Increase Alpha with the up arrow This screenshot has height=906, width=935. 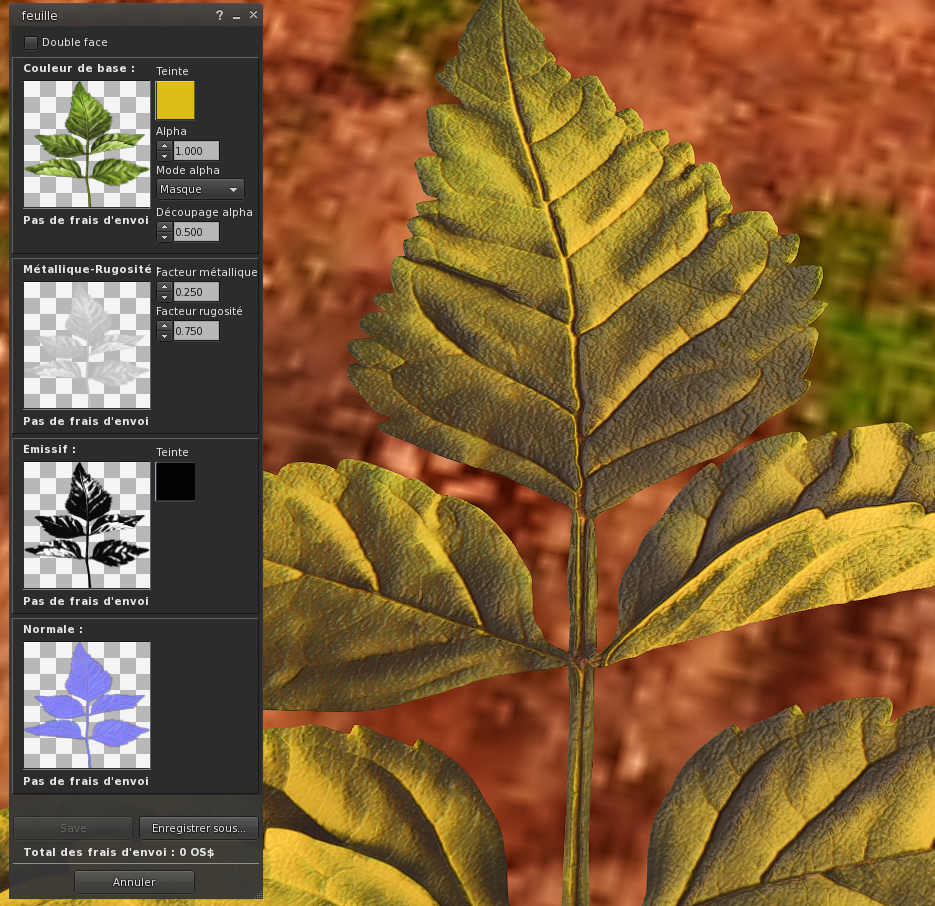coord(164,146)
